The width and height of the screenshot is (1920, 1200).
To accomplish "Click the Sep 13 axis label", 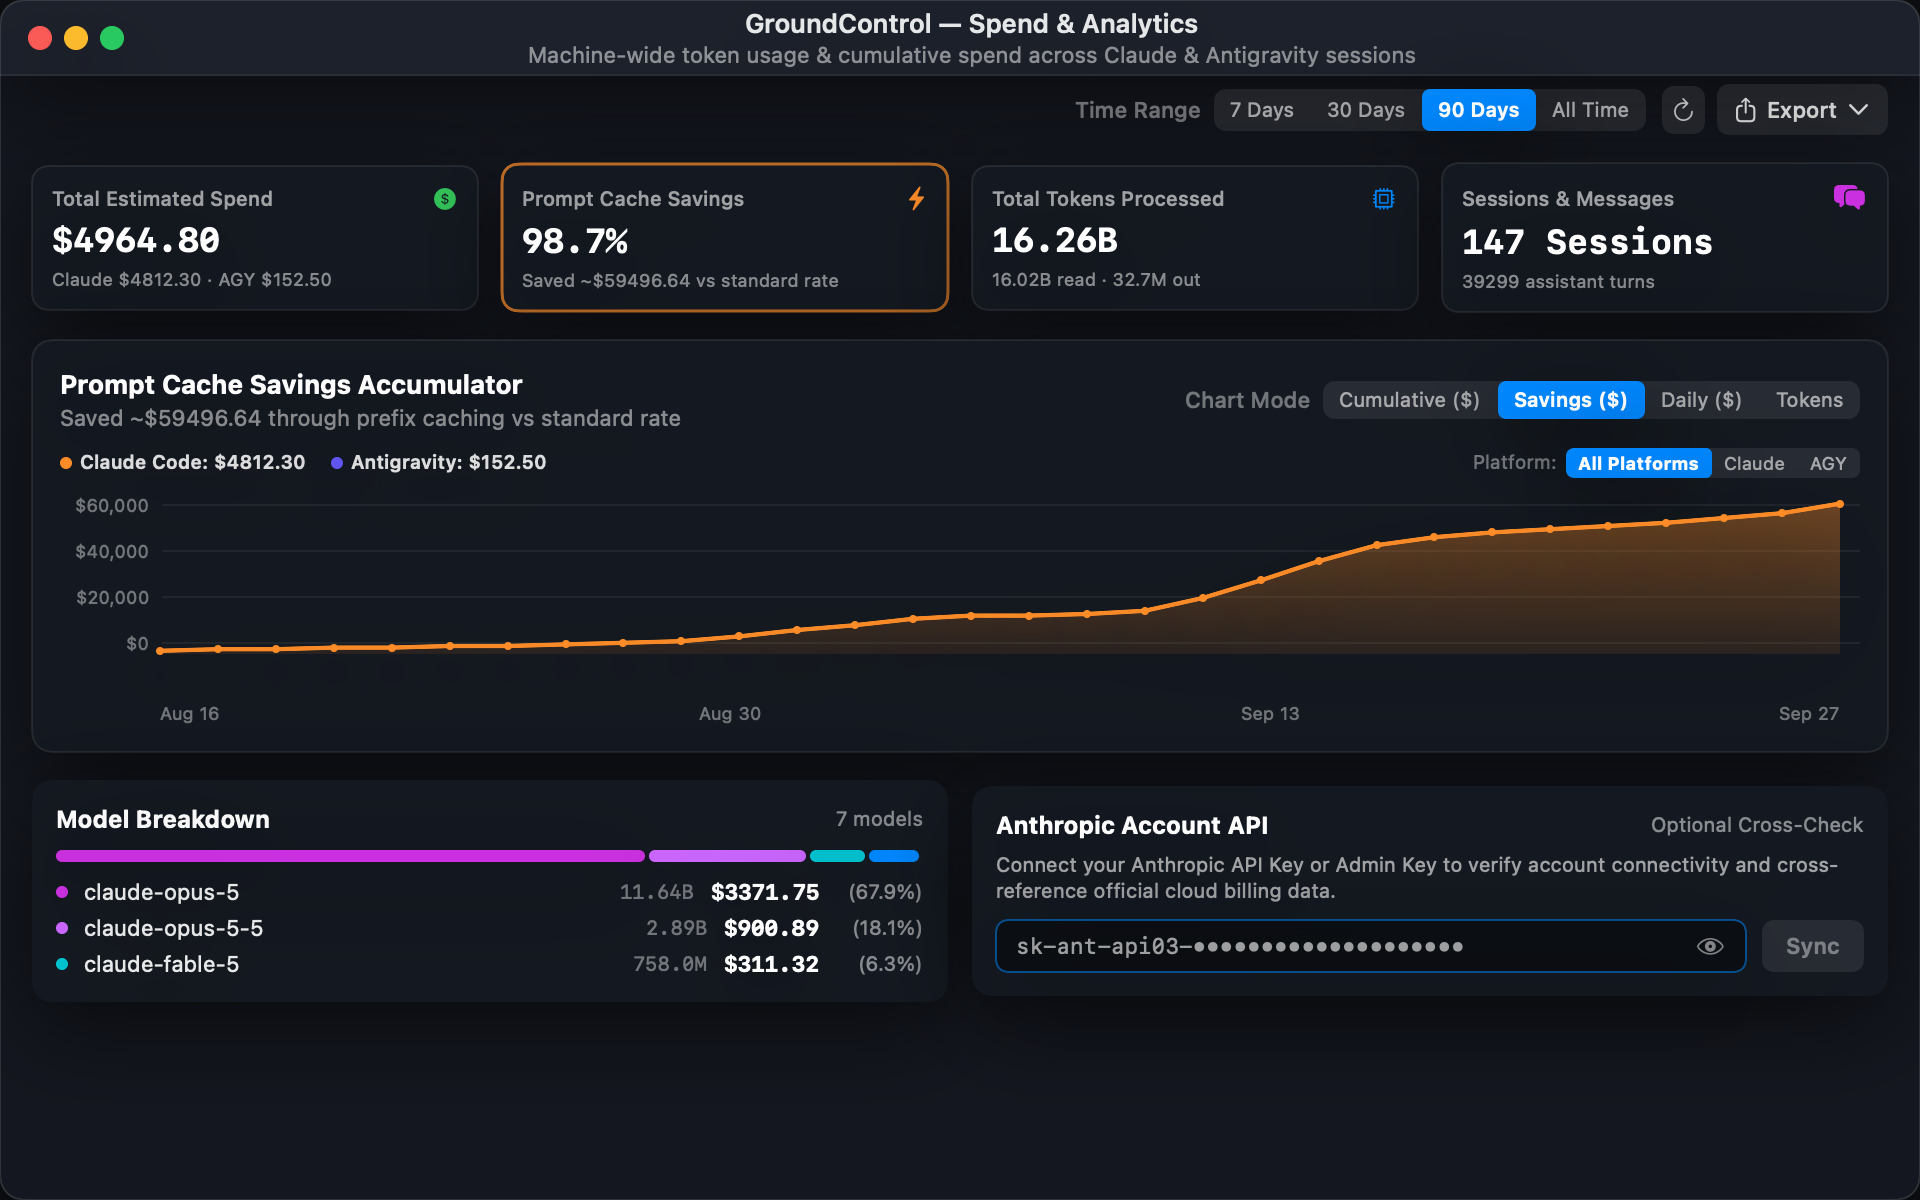I will pyautogui.click(x=1270, y=714).
